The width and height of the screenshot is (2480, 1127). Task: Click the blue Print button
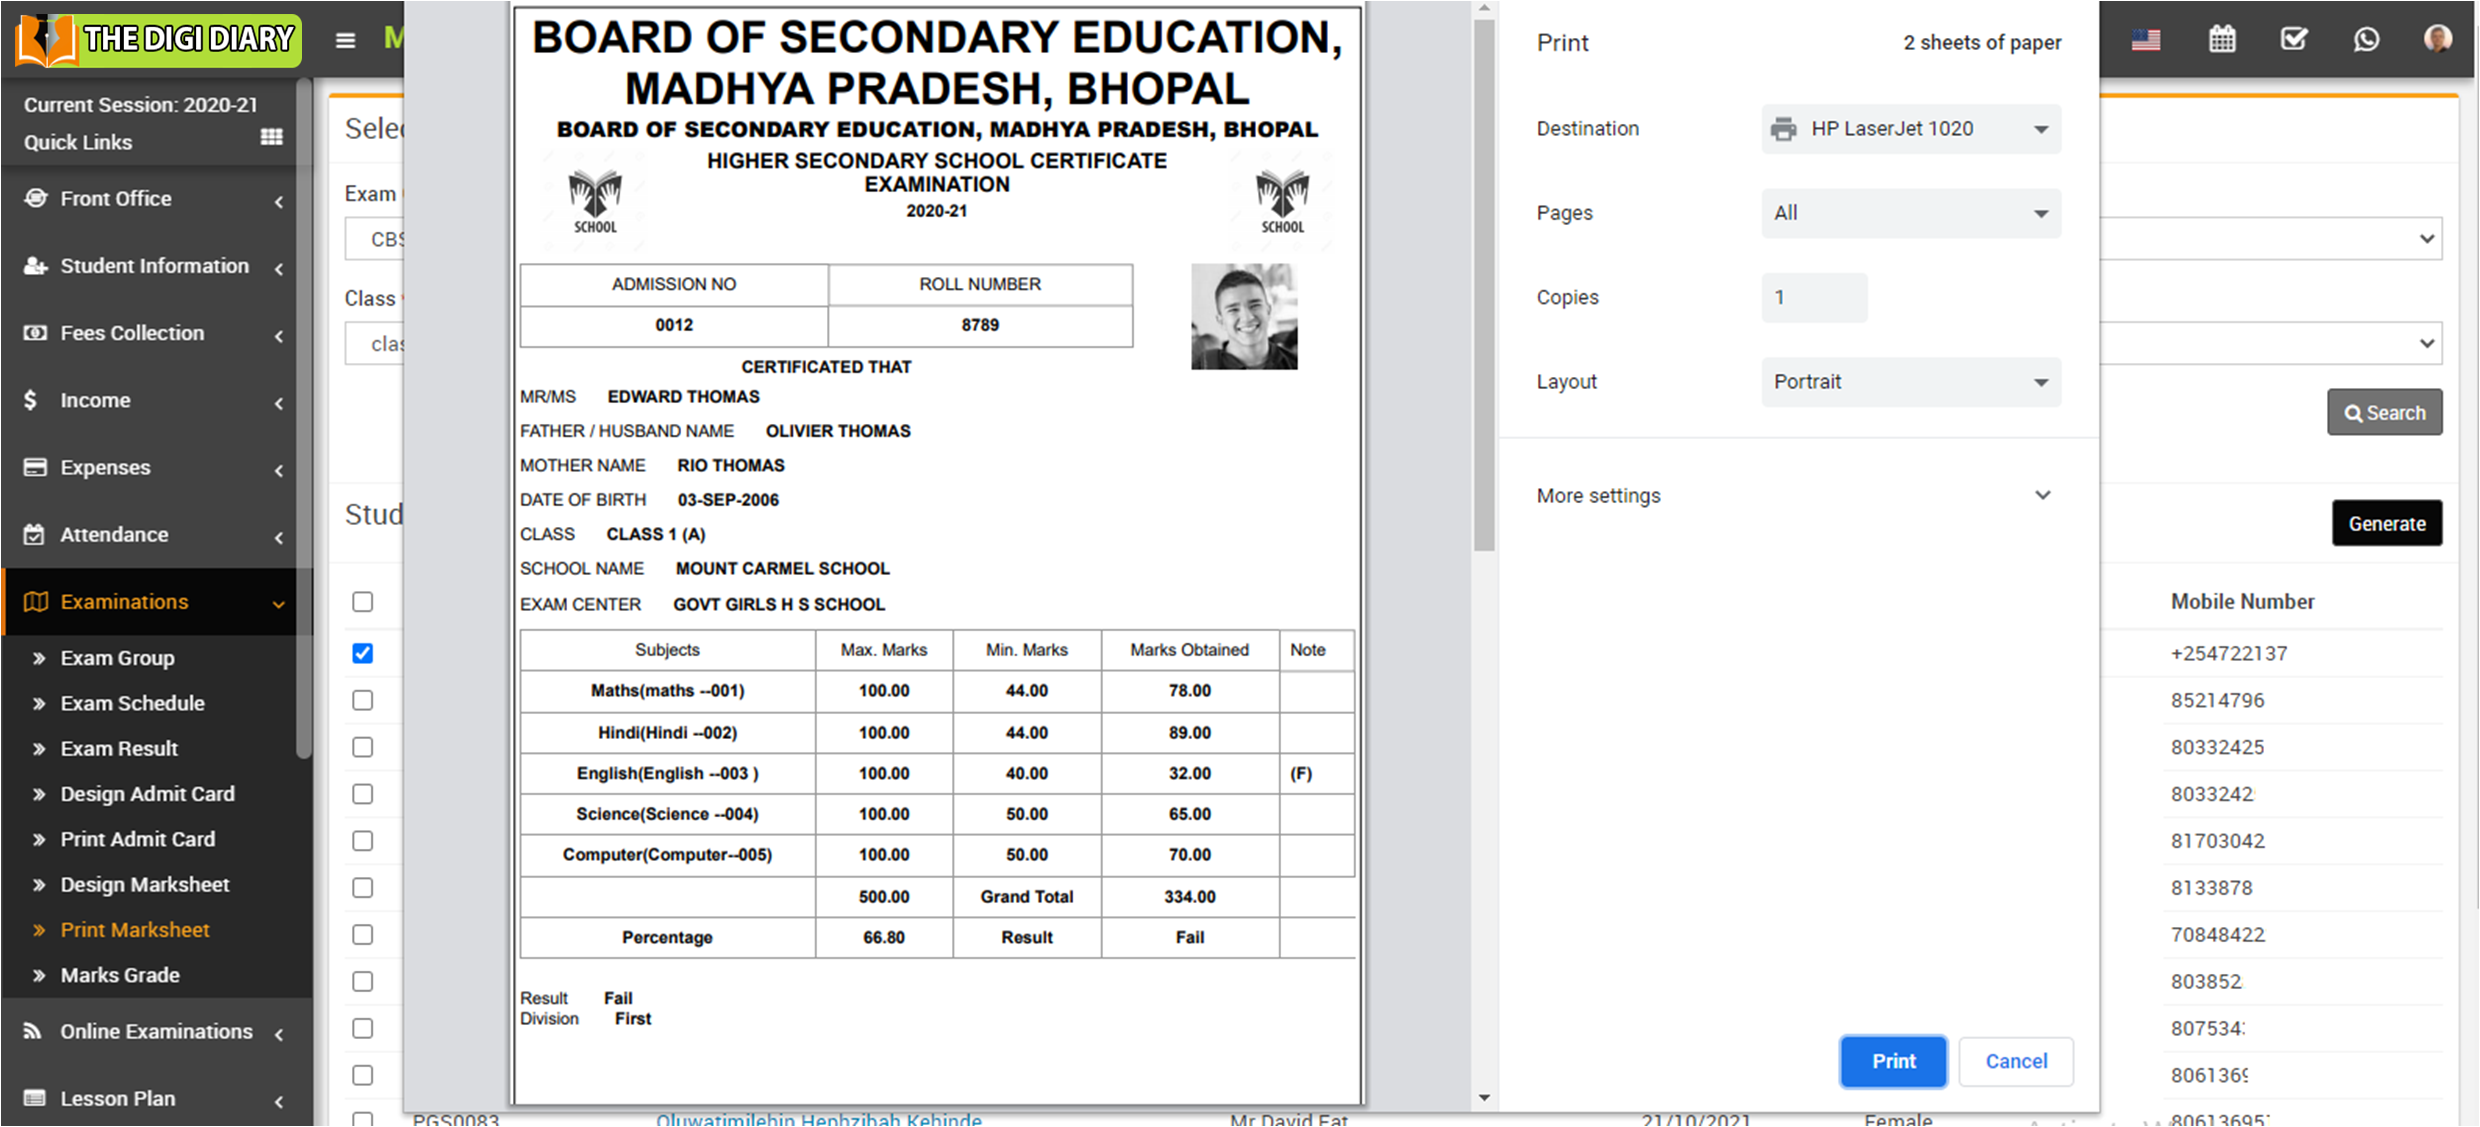click(x=1893, y=1061)
